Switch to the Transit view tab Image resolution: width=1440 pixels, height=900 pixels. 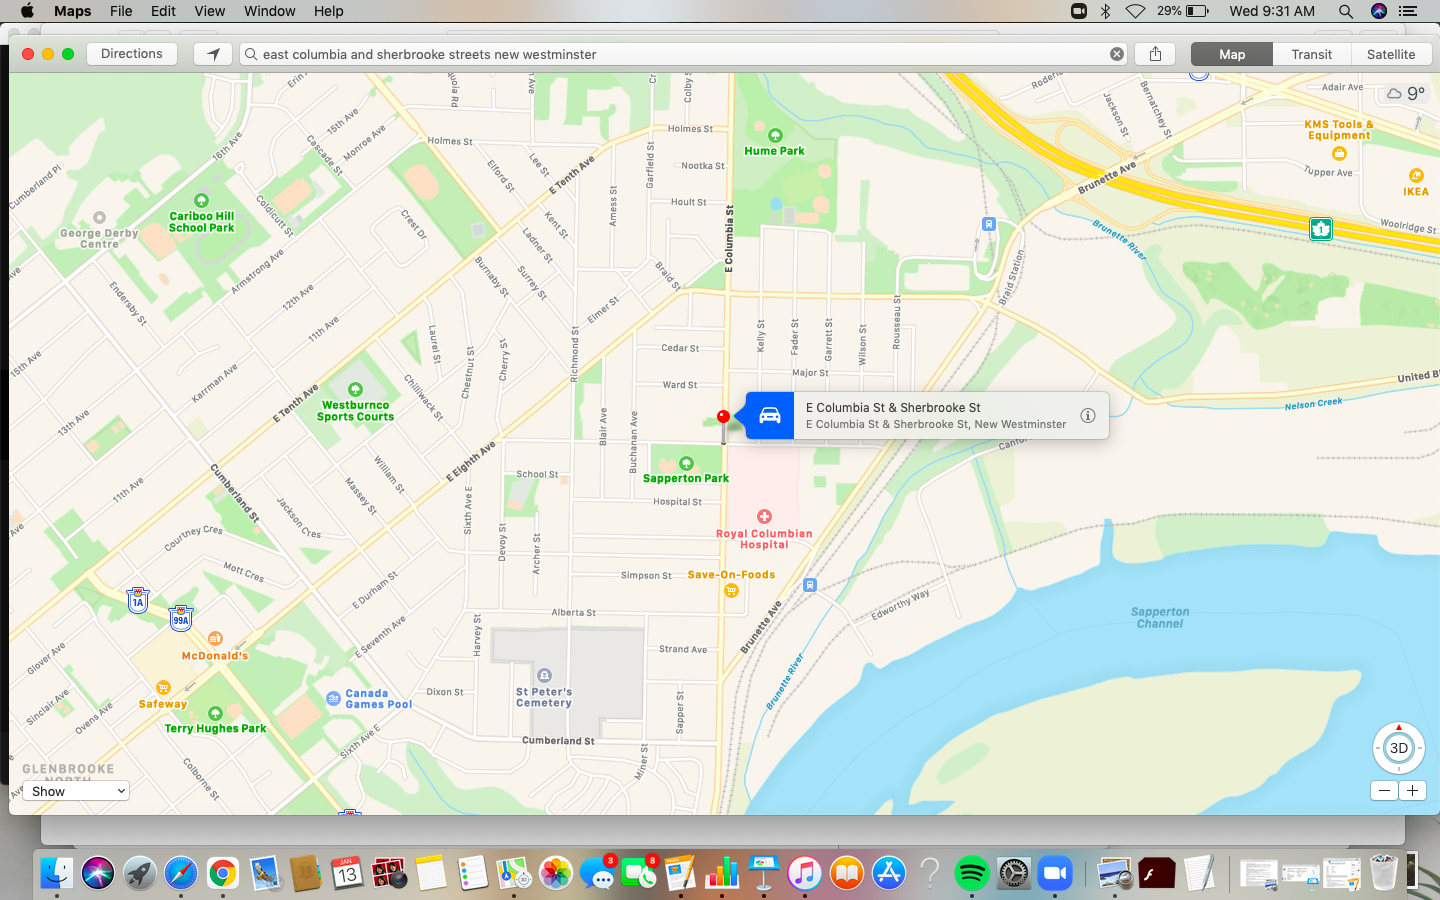pyautogui.click(x=1312, y=54)
